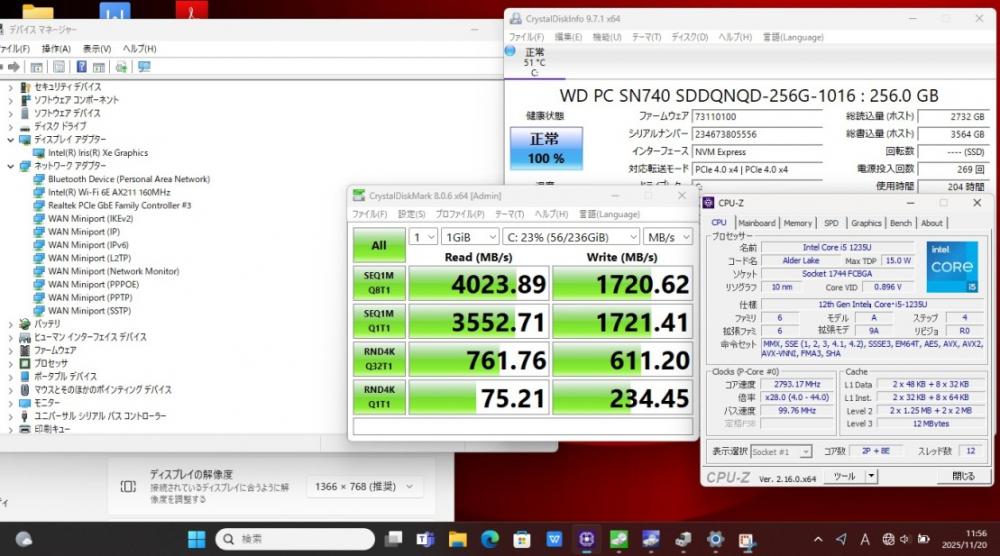The image size is (1000, 556).
Task: Click the battery tray icon
Action: [x=923, y=539]
